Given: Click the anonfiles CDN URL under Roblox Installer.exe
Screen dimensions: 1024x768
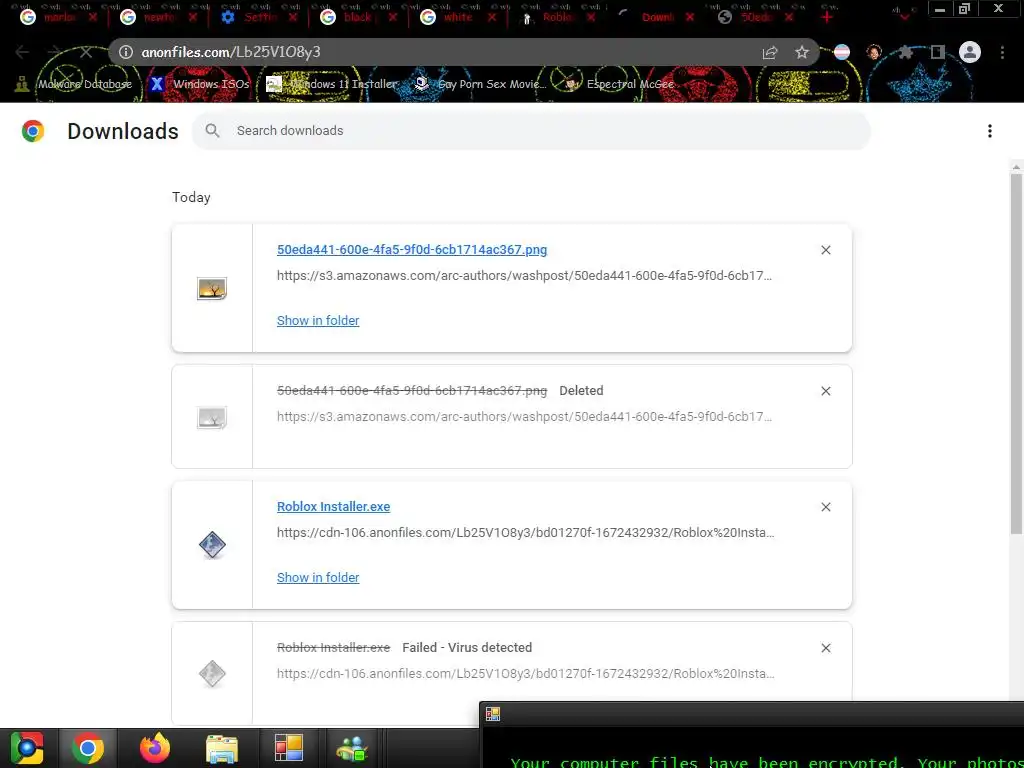Looking at the screenshot, I should pos(526,533).
